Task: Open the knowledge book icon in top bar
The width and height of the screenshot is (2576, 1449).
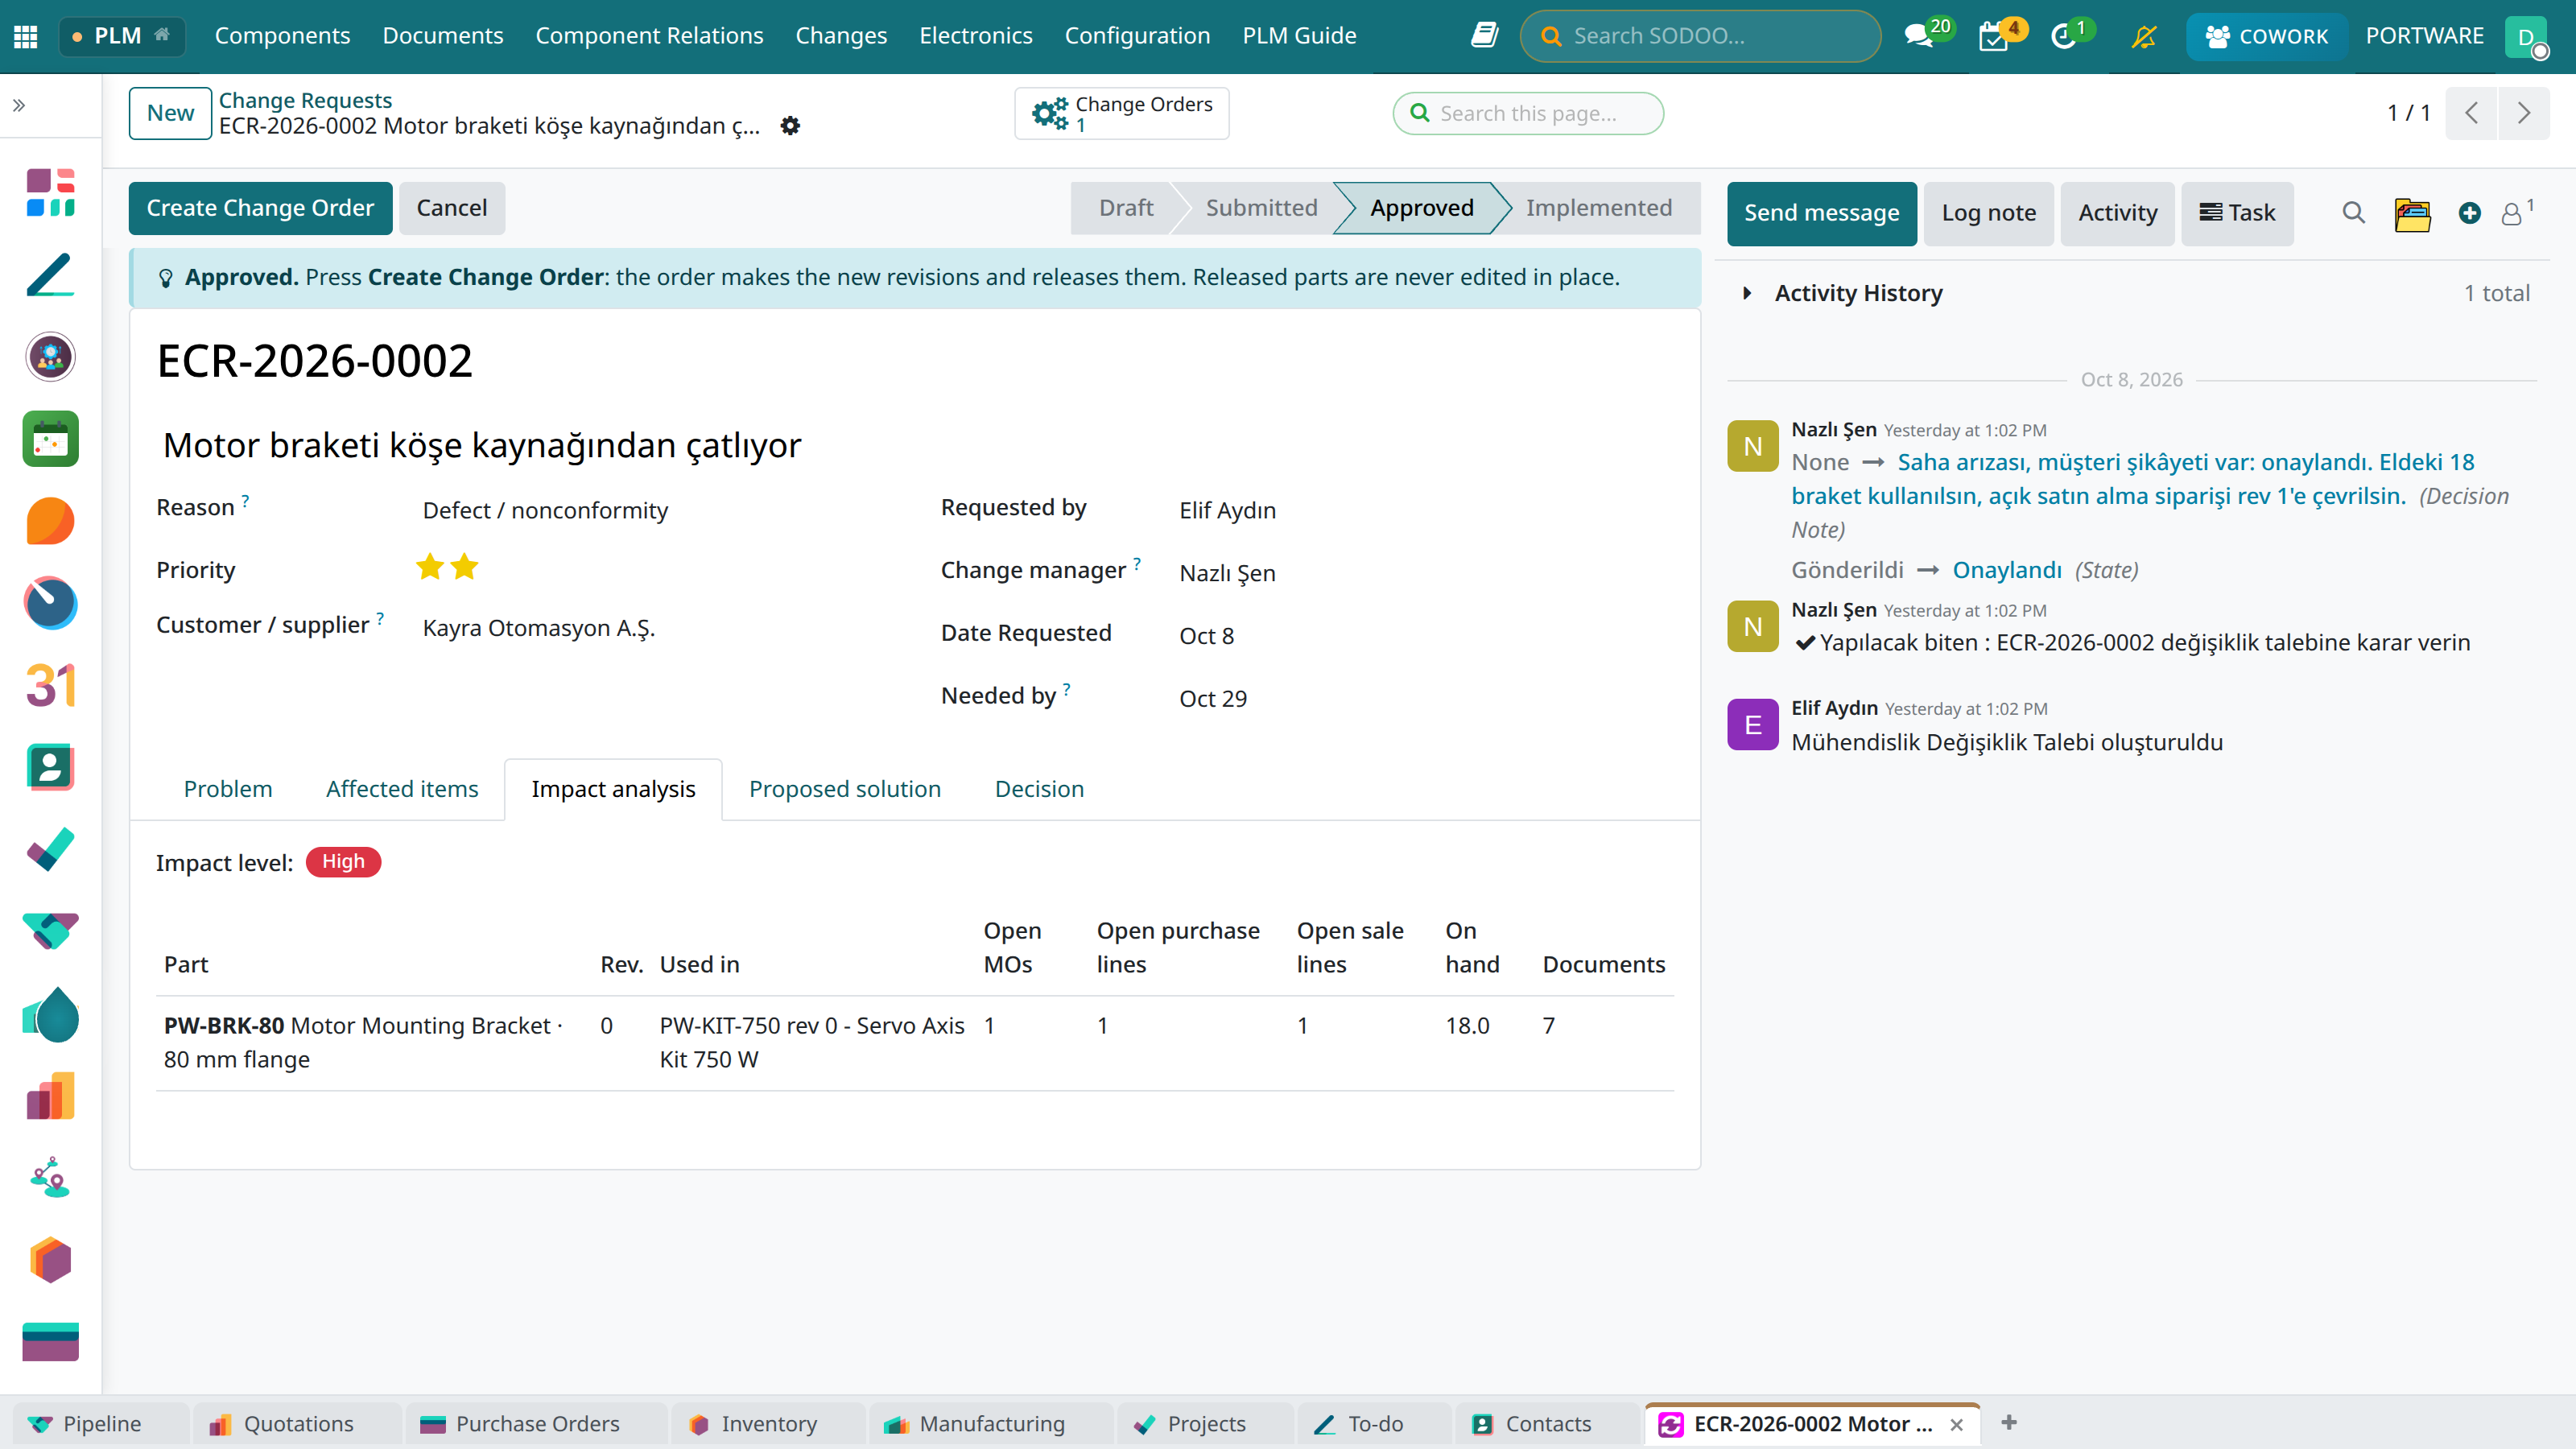Action: point(1484,36)
